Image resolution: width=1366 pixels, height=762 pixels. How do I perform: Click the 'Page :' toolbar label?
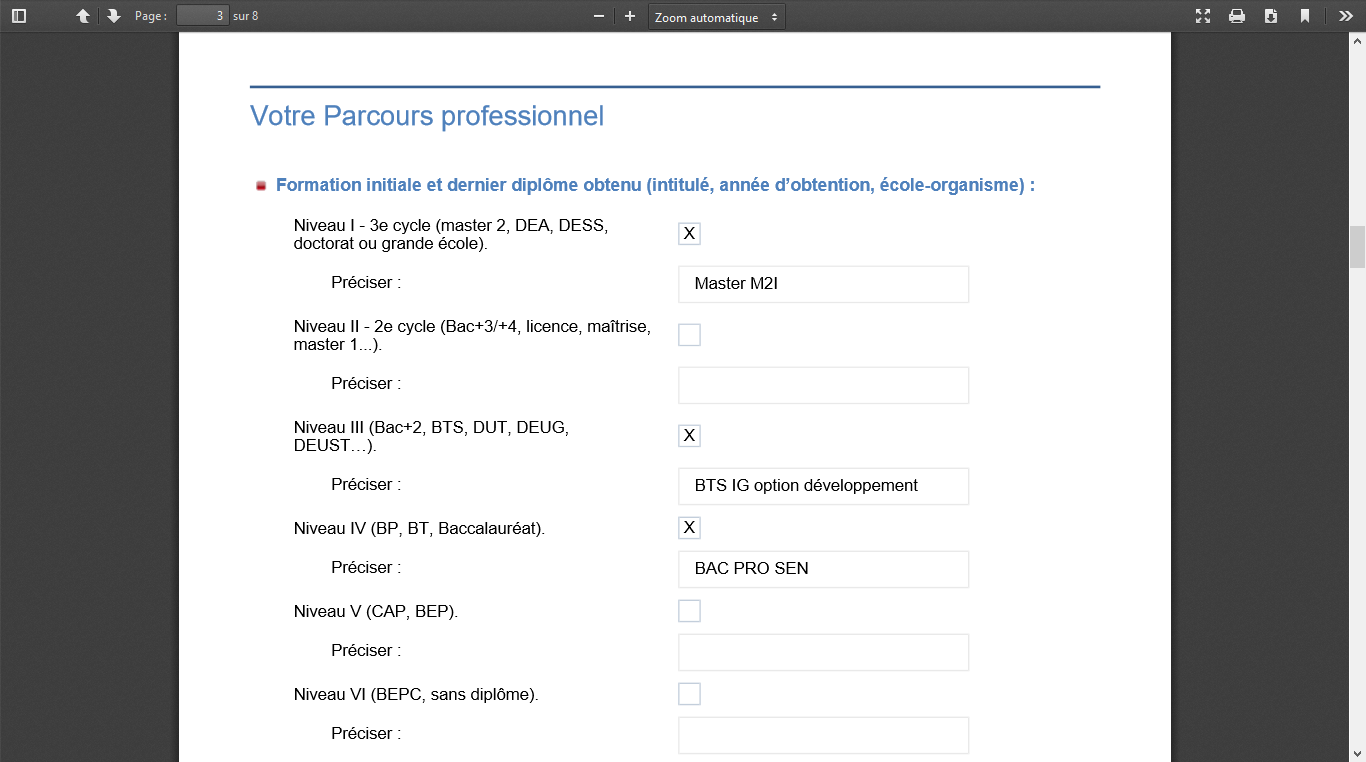point(151,16)
